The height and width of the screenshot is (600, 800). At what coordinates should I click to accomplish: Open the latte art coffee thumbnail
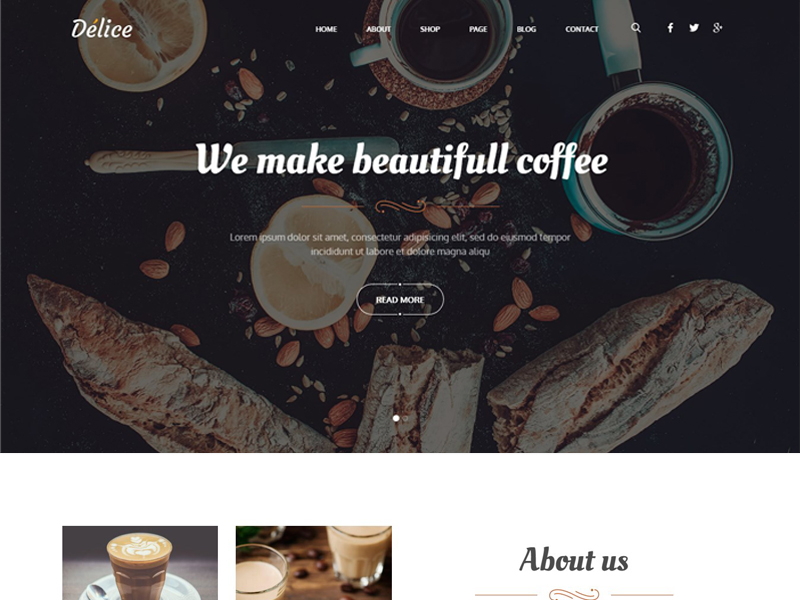pos(140,563)
